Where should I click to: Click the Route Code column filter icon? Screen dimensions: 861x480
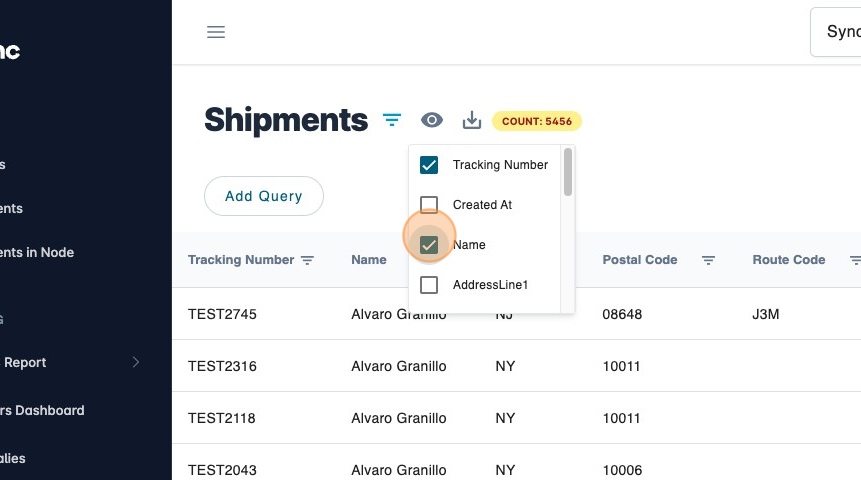pos(855,260)
